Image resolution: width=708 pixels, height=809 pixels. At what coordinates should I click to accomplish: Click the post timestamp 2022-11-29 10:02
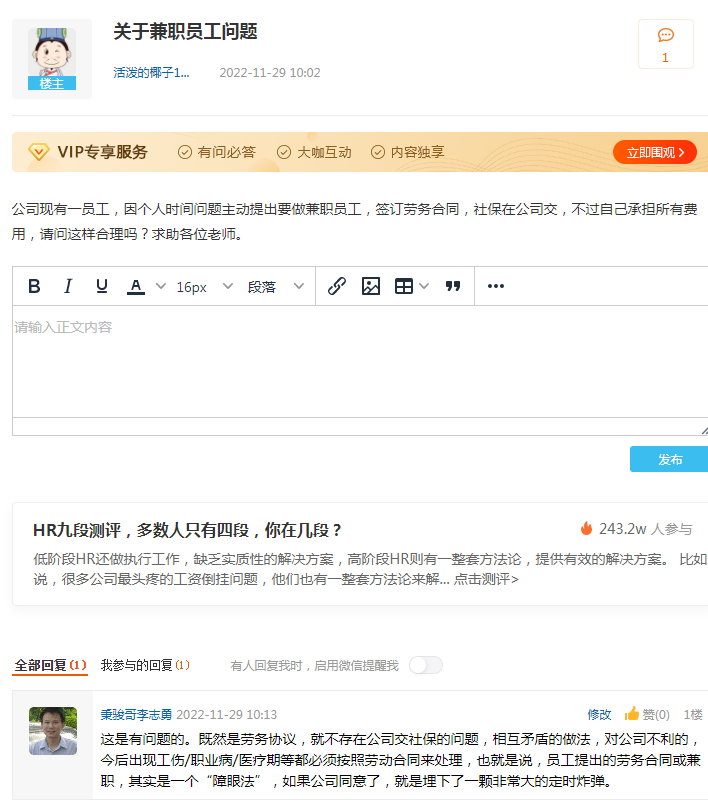[270, 73]
